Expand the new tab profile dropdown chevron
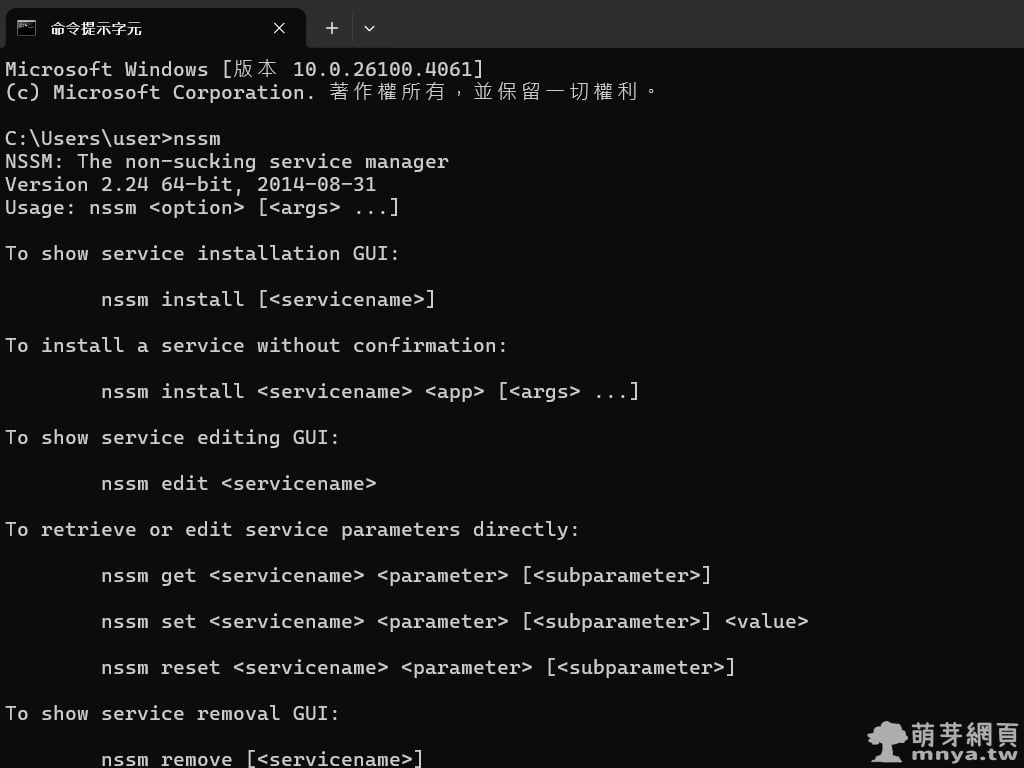The height and width of the screenshot is (768, 1024). [x=369, y=28]
